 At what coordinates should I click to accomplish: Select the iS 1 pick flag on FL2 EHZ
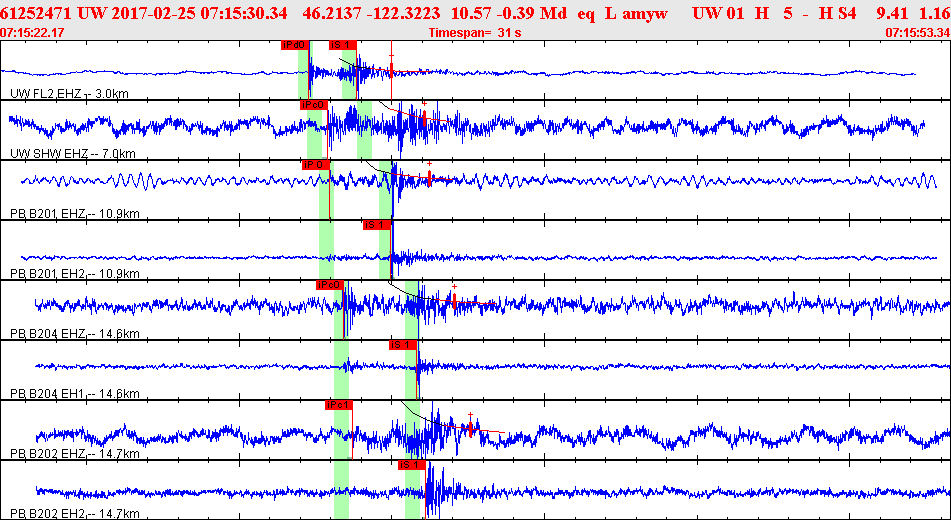[x=343, y=44]
